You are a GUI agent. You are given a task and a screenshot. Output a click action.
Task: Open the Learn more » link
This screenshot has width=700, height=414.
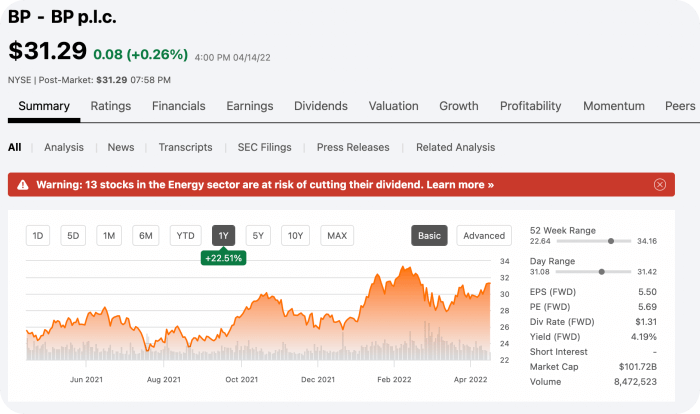(460, 185)
